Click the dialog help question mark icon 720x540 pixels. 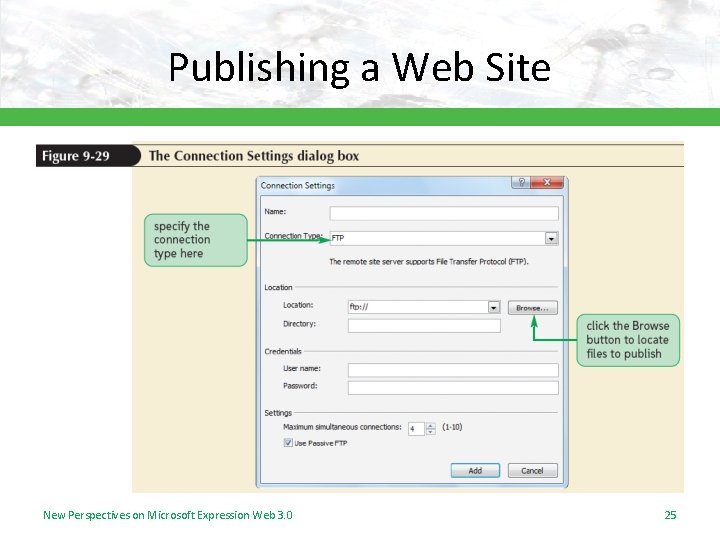tap(521, 182)
